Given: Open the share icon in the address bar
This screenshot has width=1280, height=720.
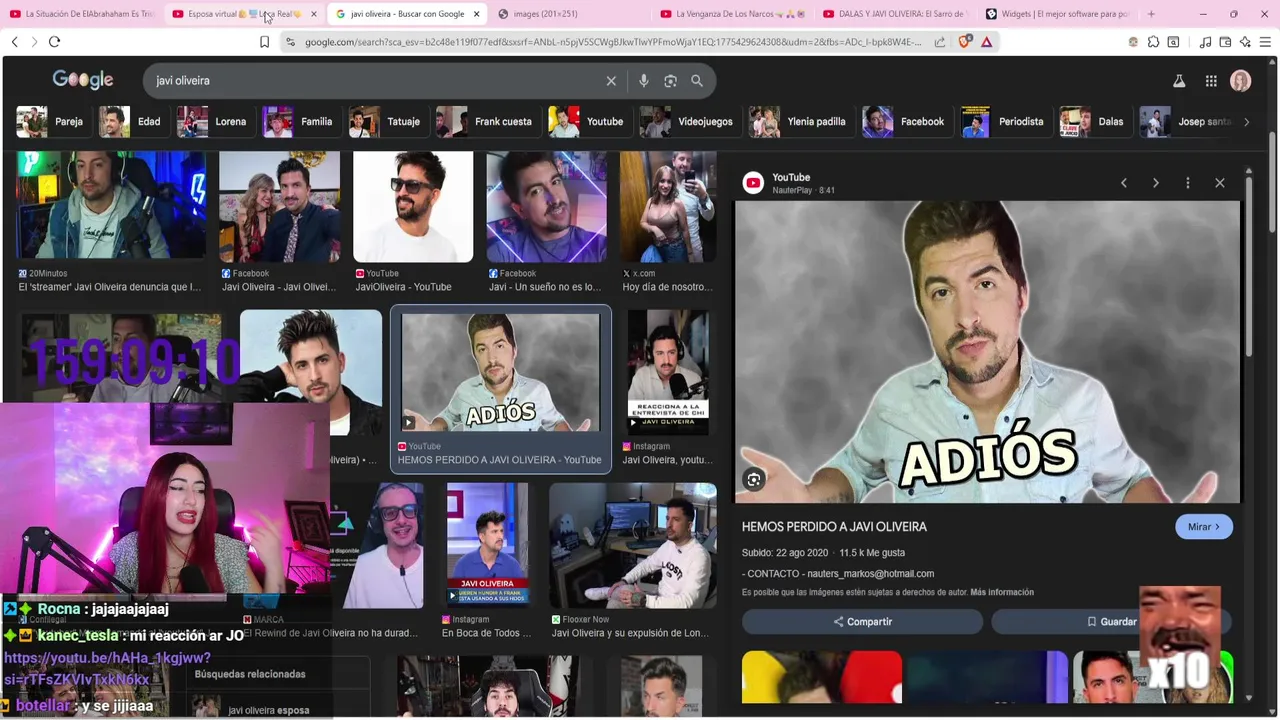Looking at the screenshot, I should pos(940,42).
